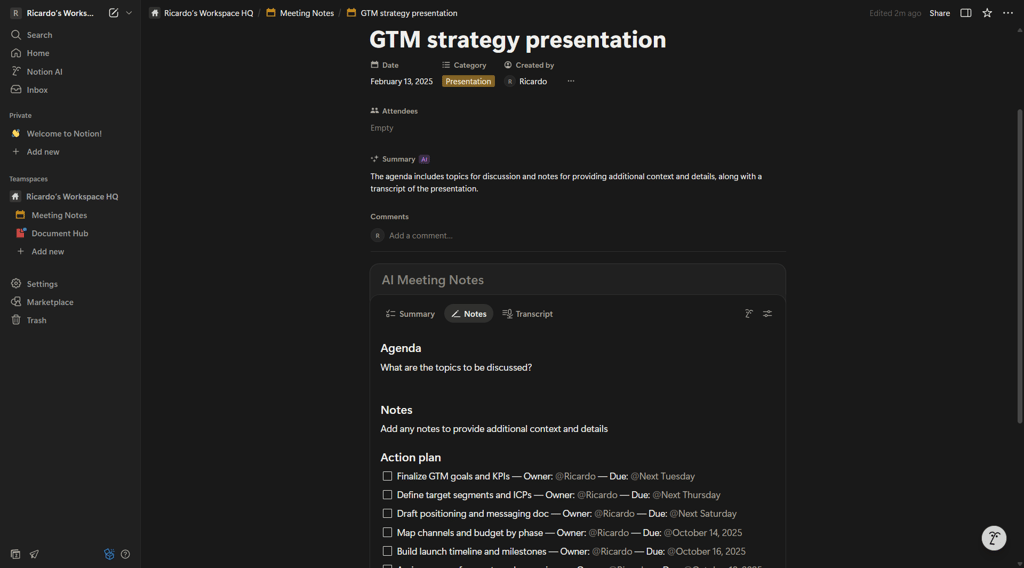Open meeting notes settings sliders icon
This screenshot has height=568, width=1024.
767,314
